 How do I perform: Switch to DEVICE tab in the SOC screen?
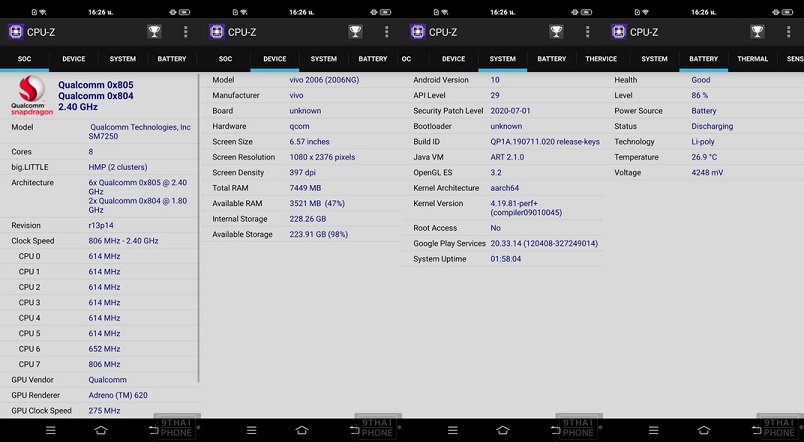pyautogui.click(x=74, y=59)
